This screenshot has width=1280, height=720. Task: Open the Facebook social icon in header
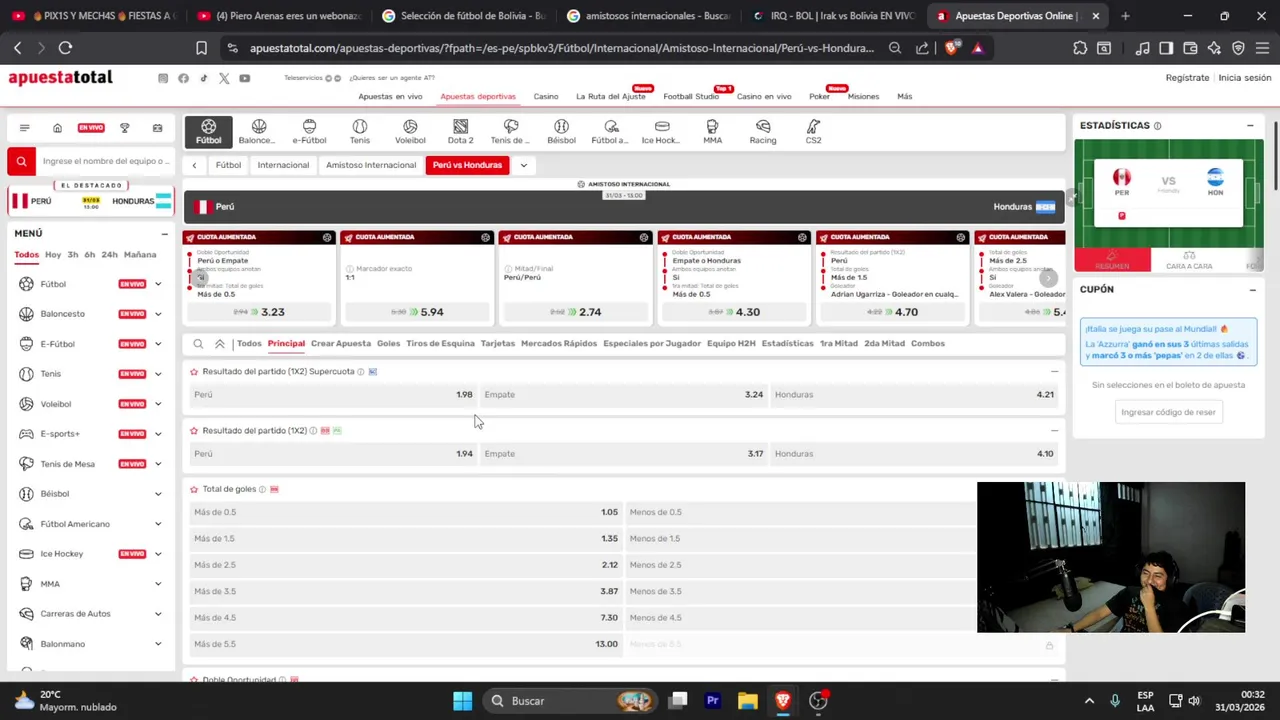click(x=183, y=78)
